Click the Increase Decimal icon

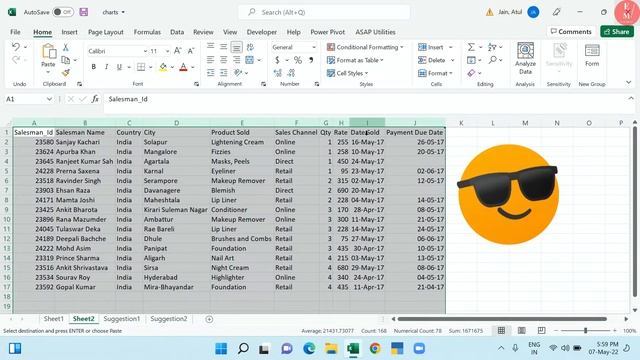click(x=278, y=73)
